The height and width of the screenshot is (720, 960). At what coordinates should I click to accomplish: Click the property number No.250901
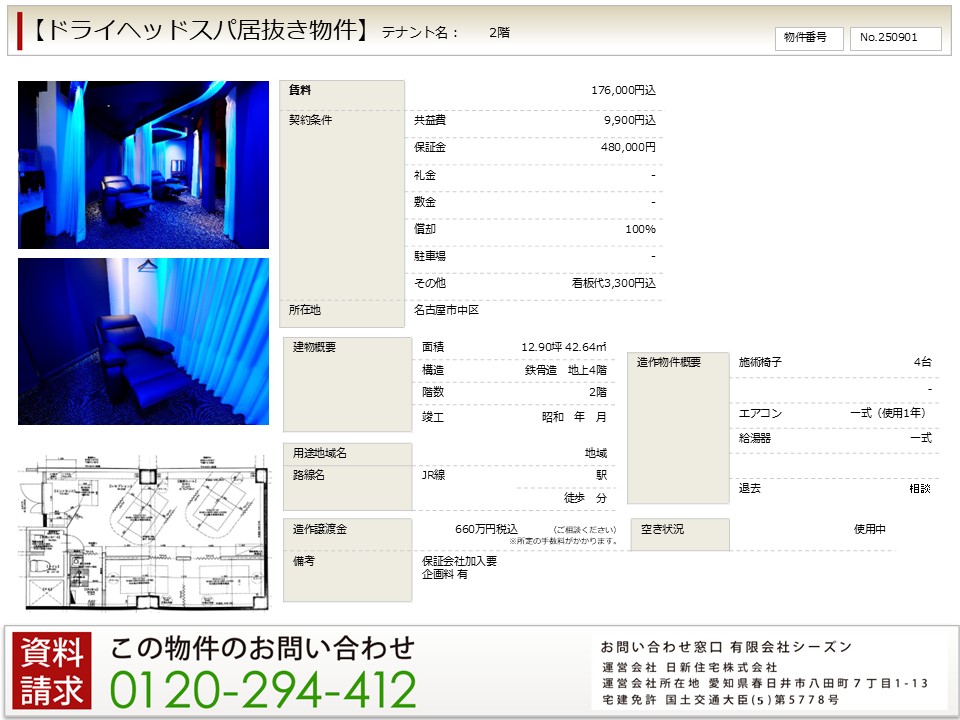pyautogui.click(x=895, y=38)
